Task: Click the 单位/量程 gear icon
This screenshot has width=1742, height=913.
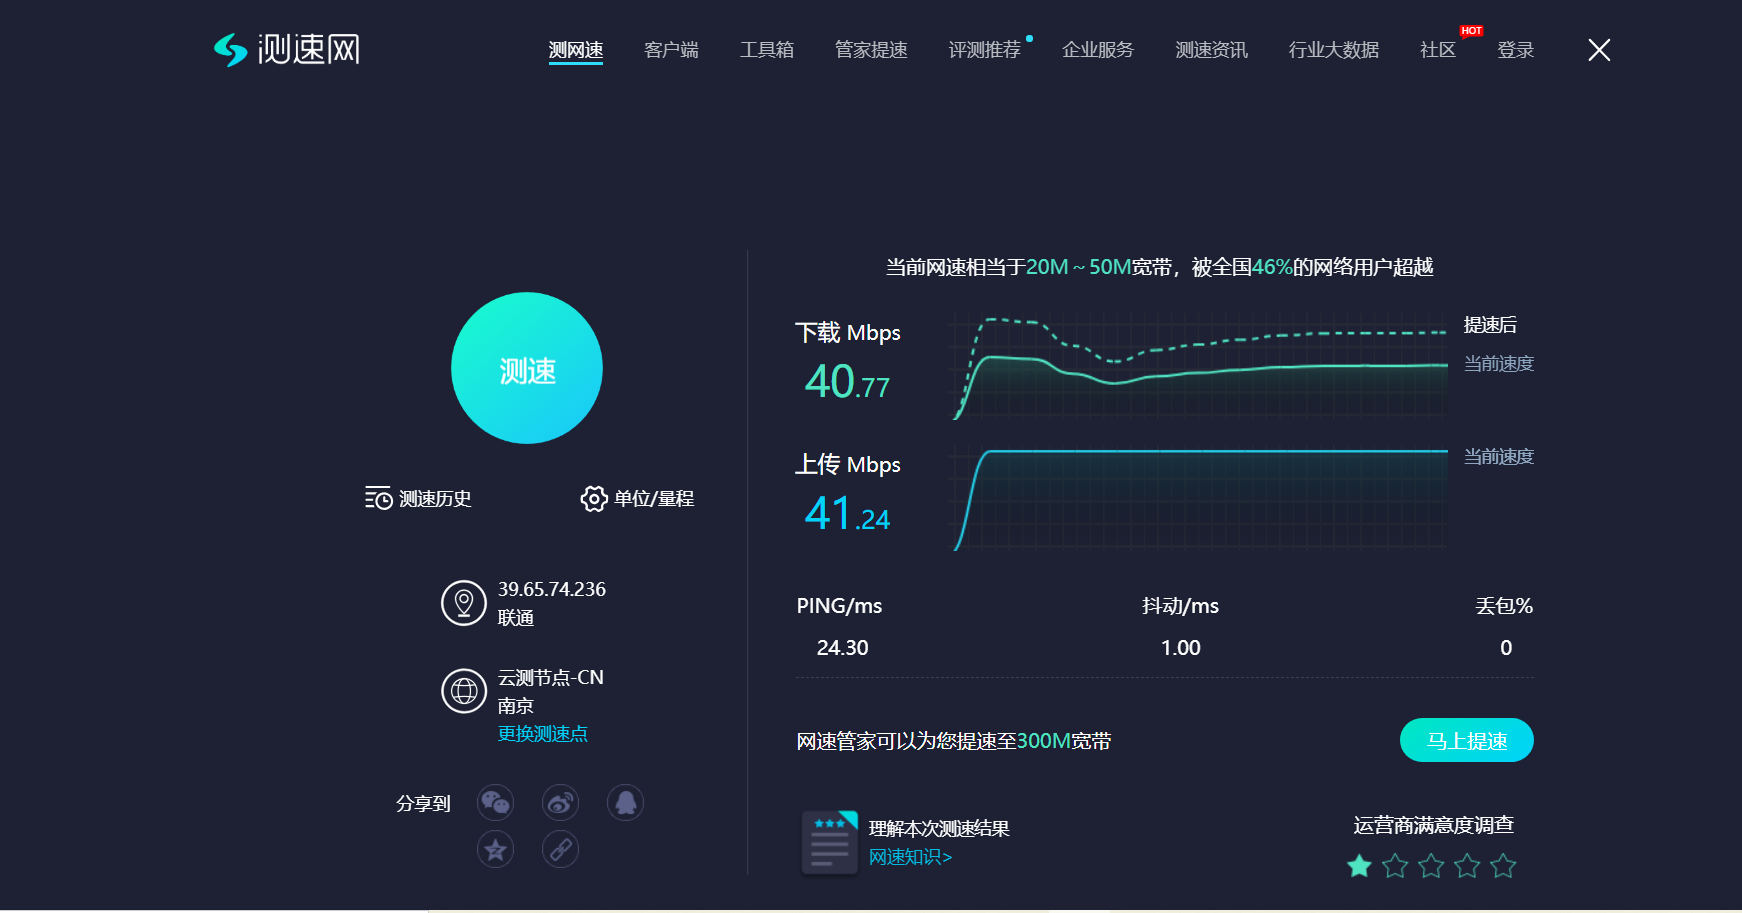Action: (594, 498)
